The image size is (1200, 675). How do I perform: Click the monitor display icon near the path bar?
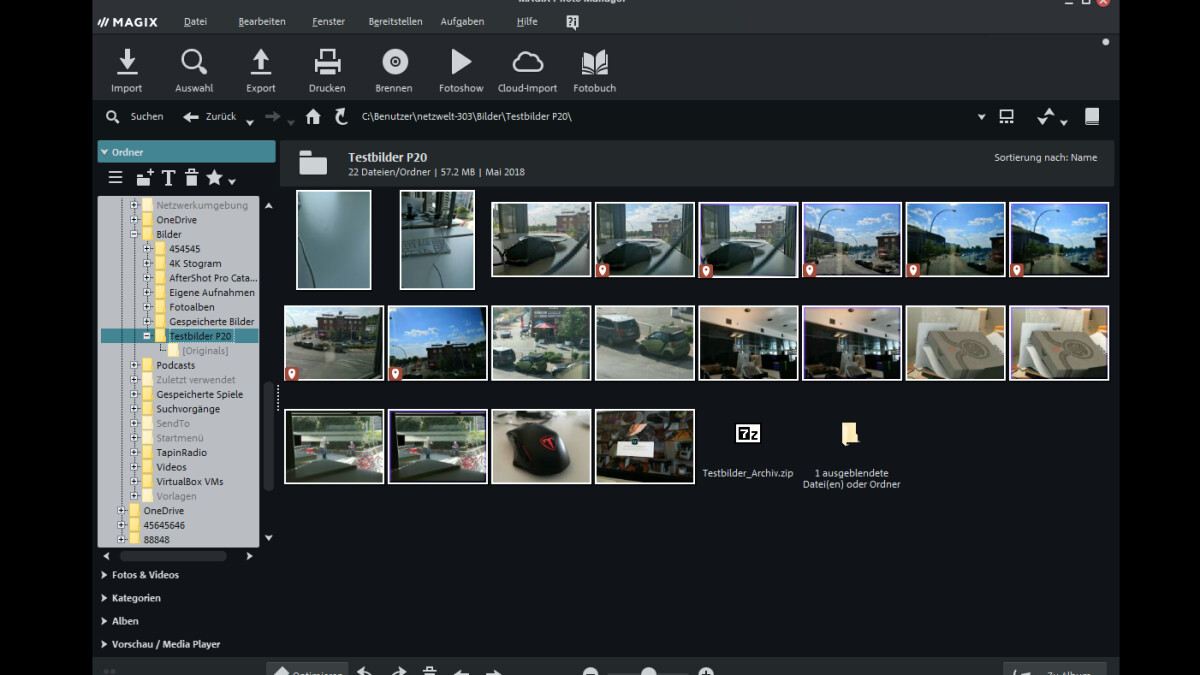coord(1007,117)
